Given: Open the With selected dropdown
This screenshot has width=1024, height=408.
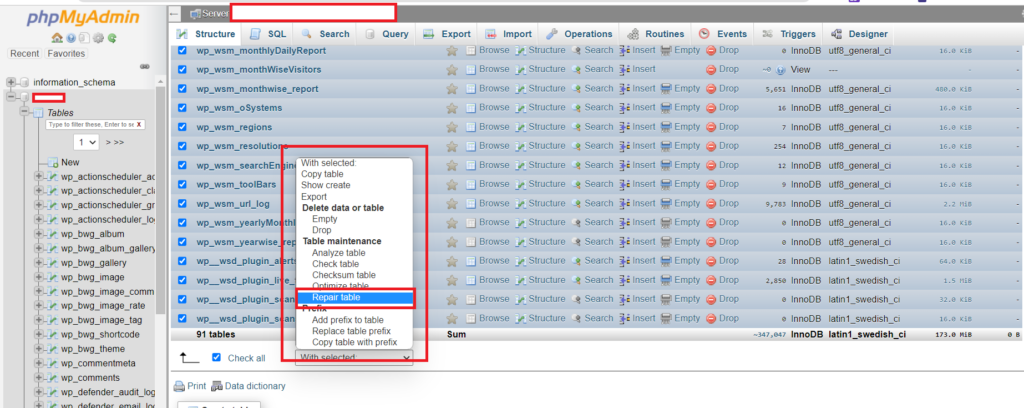Looking at the screenshot, I should point(354,358).
